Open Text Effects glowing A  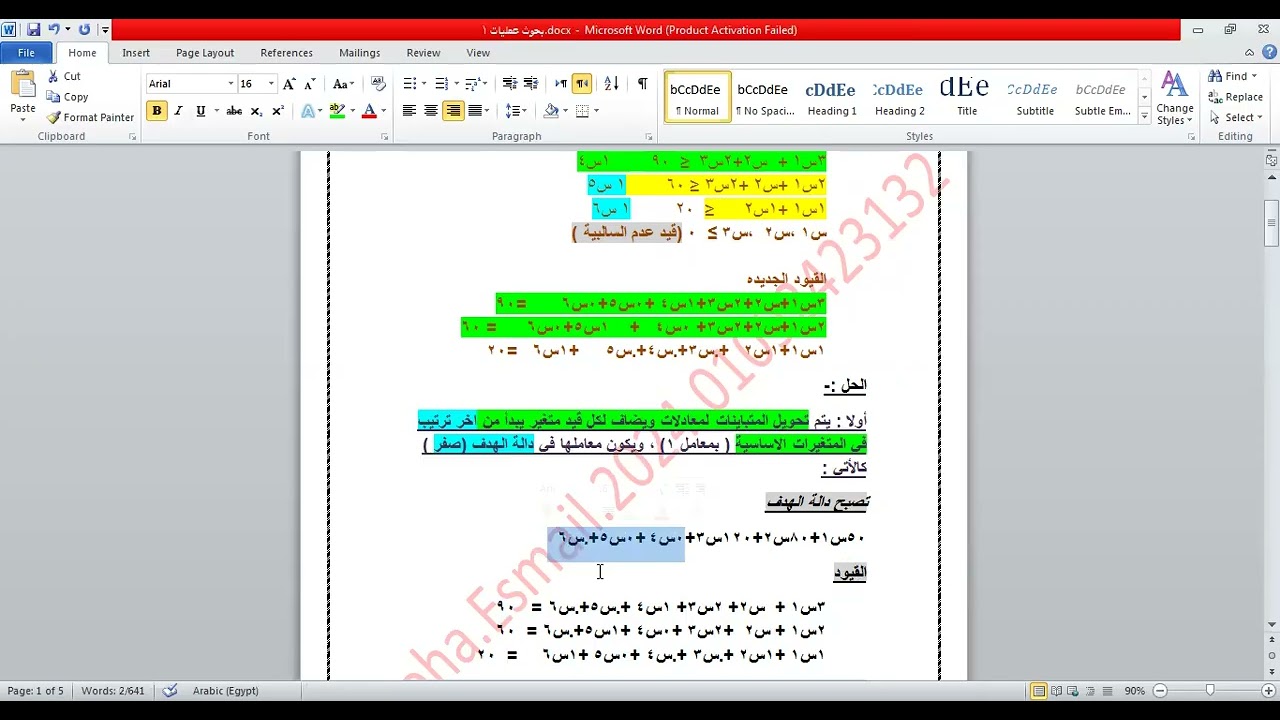point(308,111)
